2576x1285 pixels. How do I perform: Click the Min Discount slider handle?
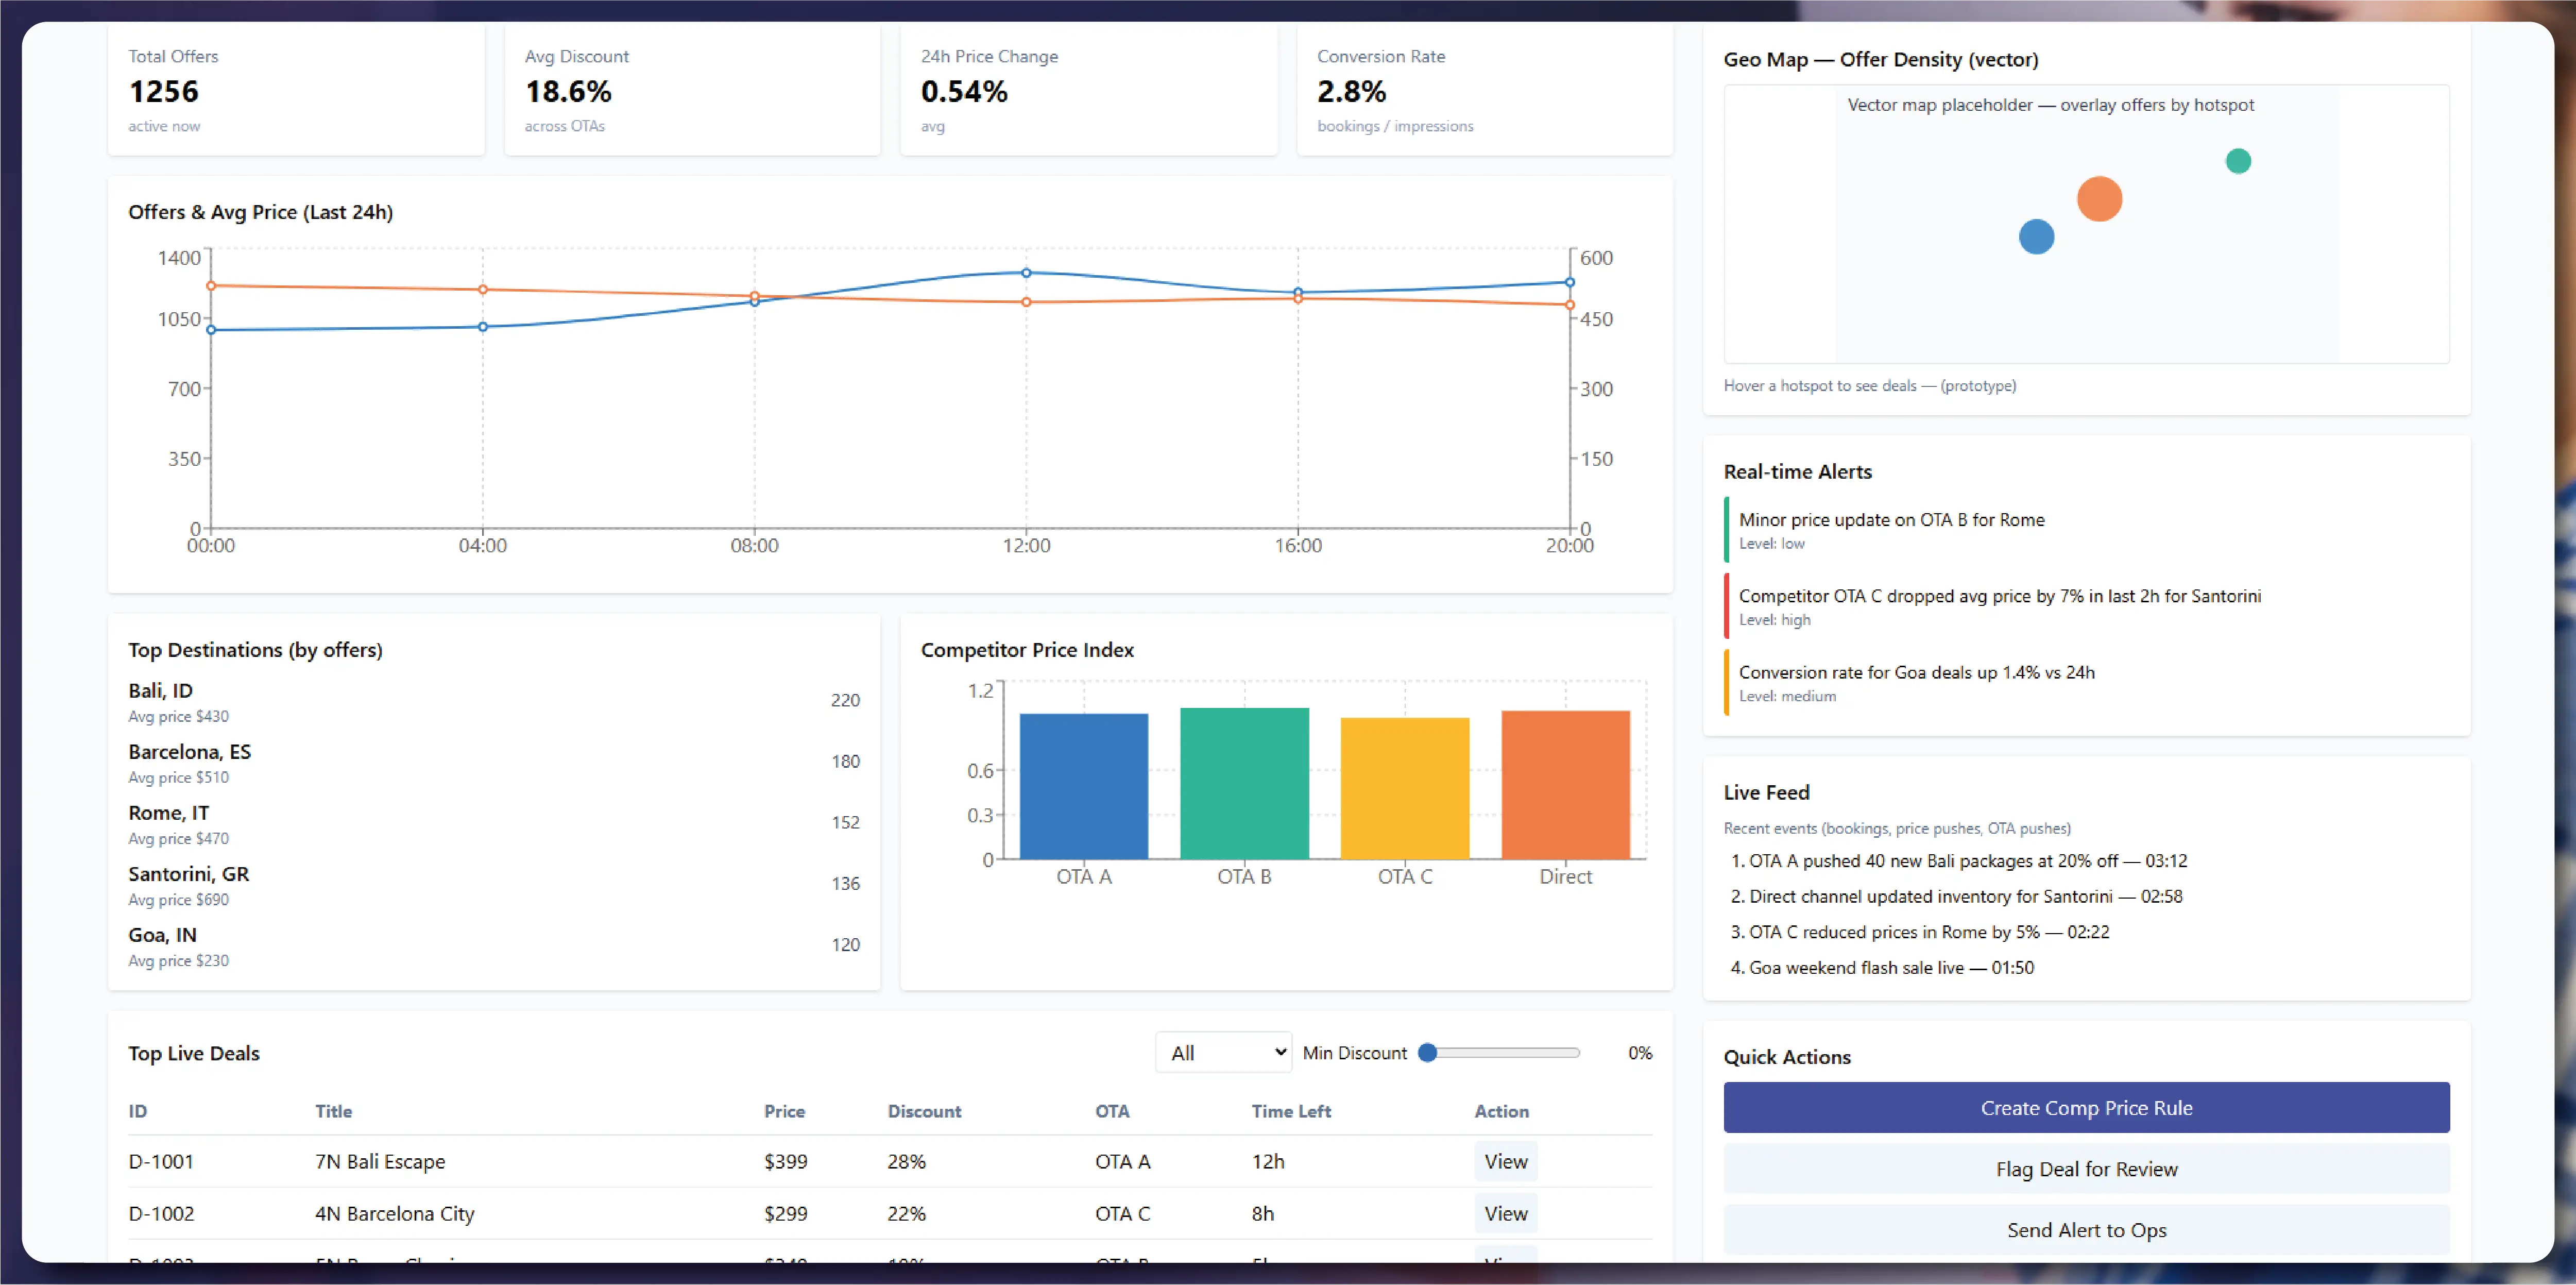click(1428, 1053)
